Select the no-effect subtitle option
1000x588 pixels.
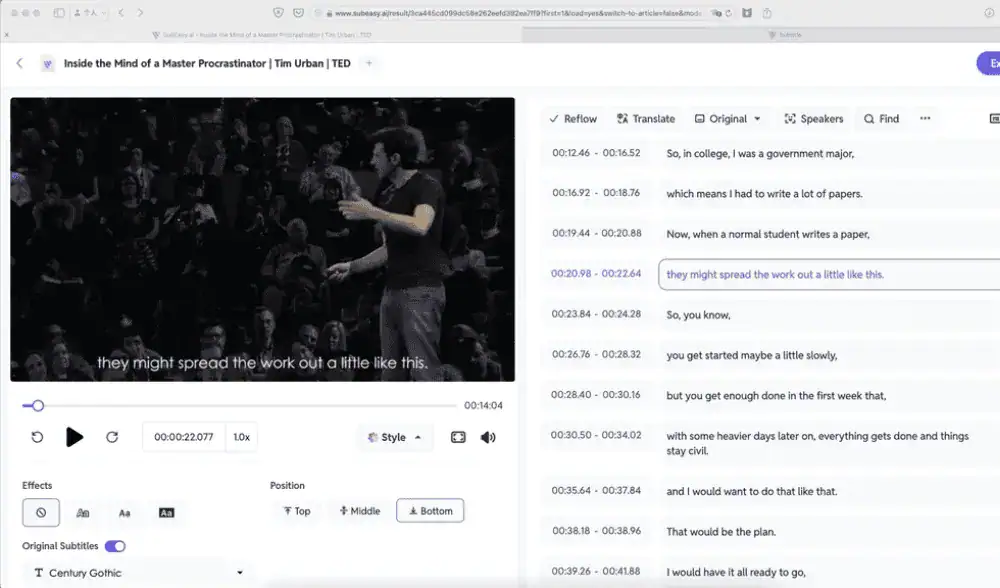tap(41, 512)
